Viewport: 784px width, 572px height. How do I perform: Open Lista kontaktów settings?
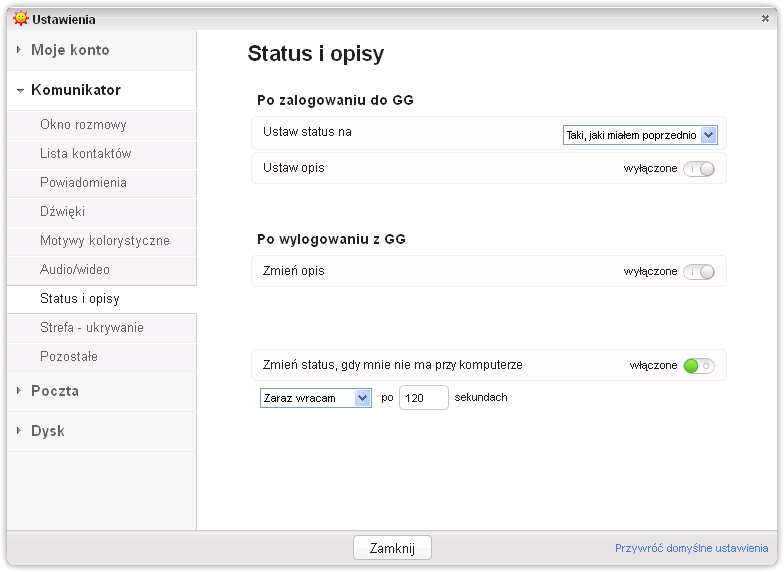coord(102,154)
